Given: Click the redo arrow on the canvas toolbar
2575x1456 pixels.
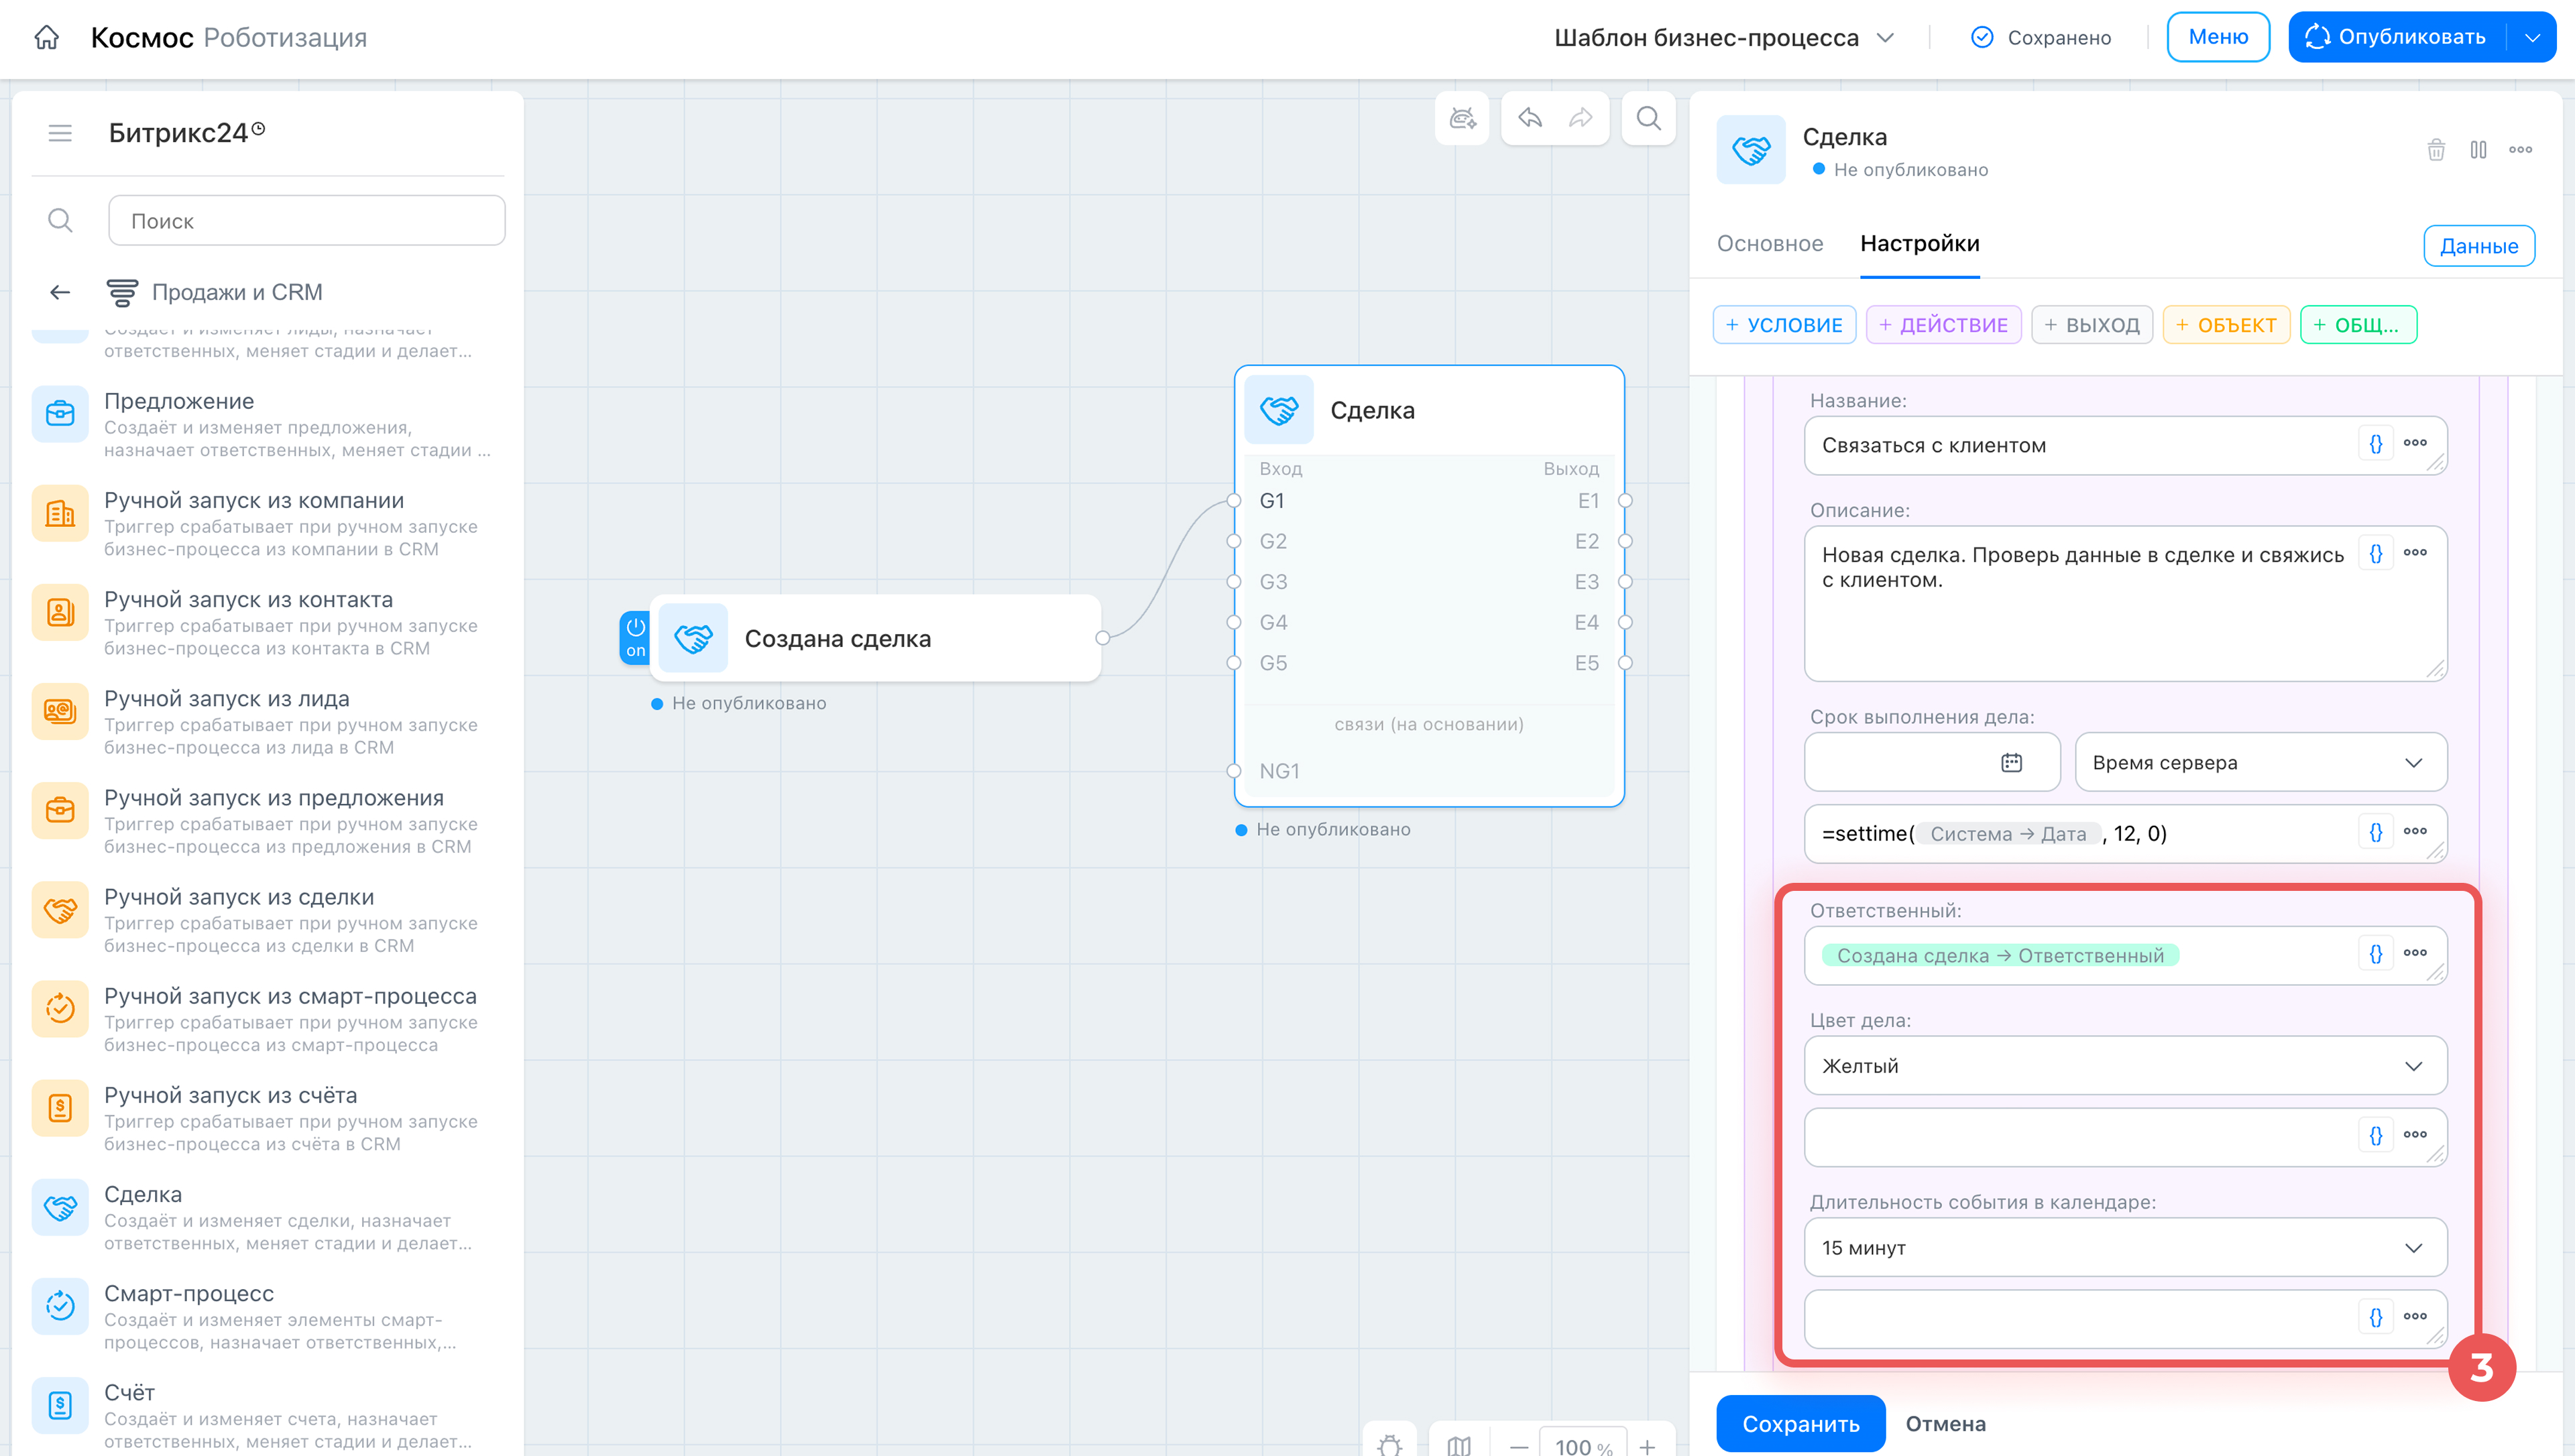Looking at the screenshot, I should (1581, 118).
